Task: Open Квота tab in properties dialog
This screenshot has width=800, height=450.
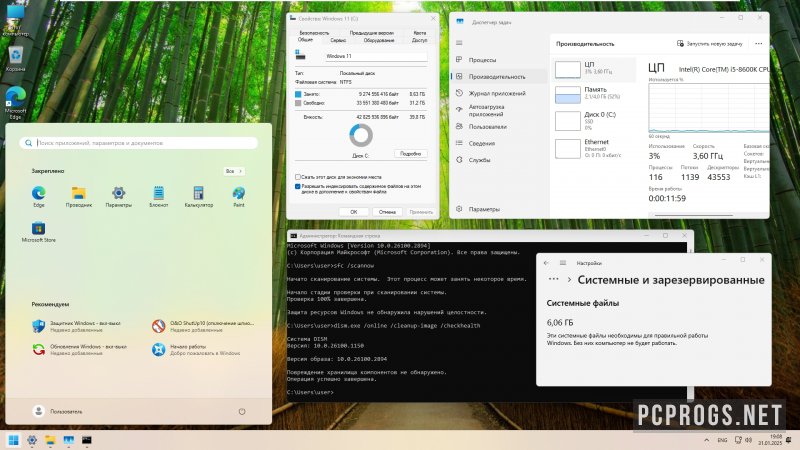Action: click(x=419, y=33)
